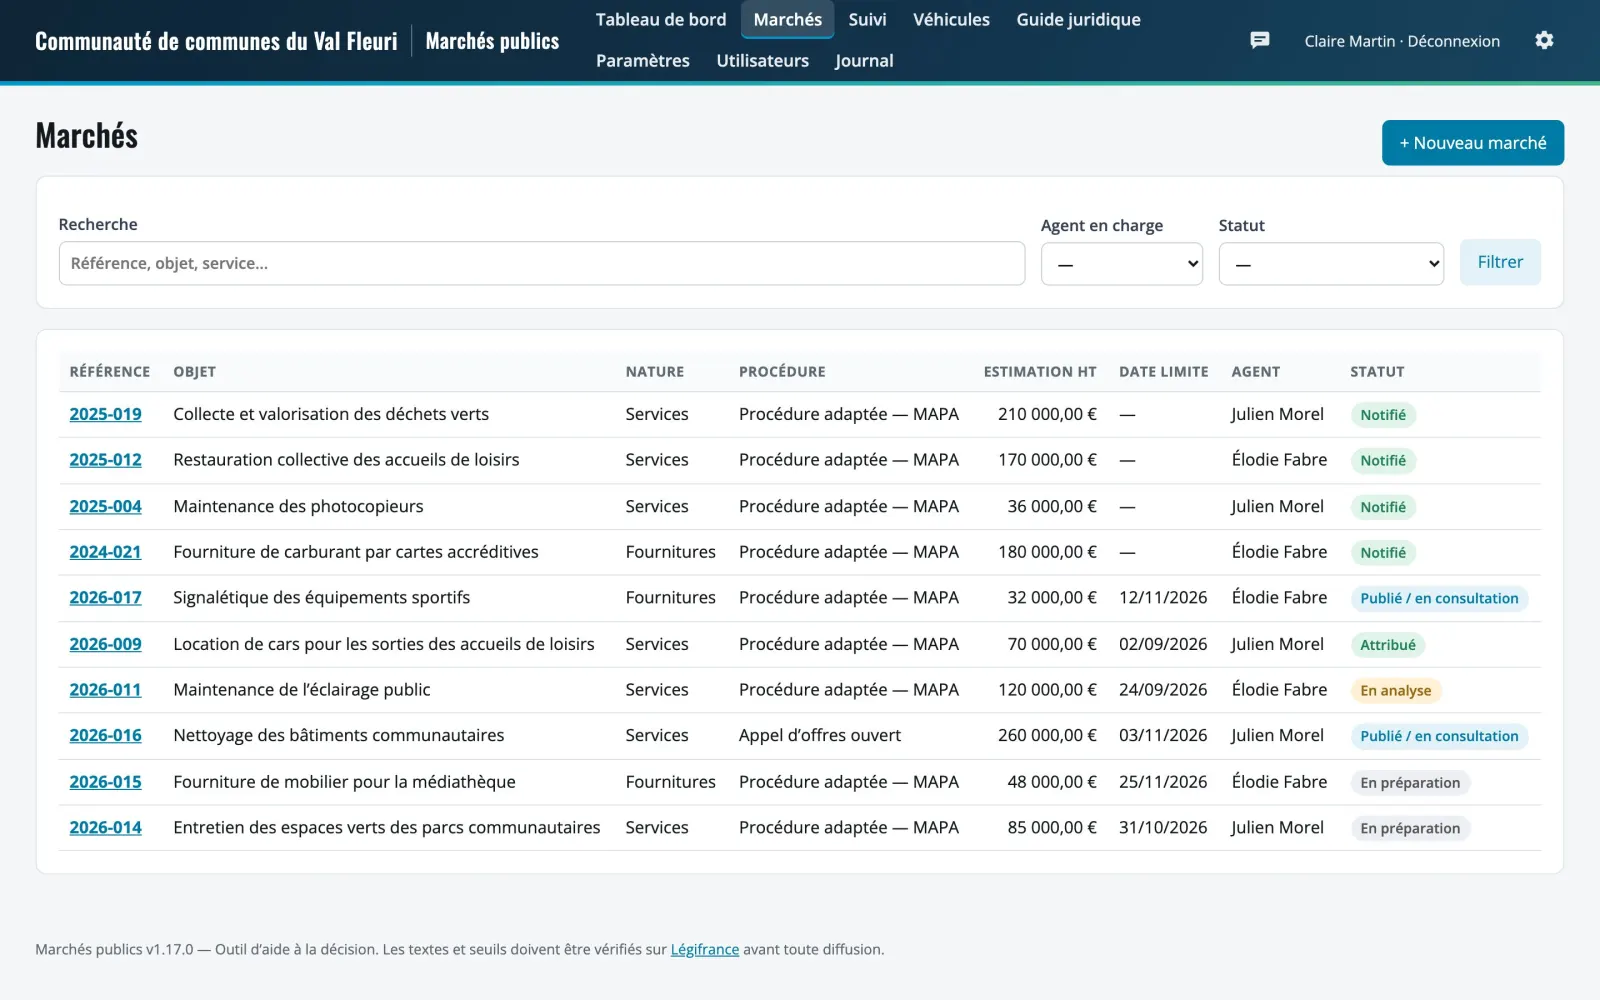Expand the Agent en charge dropdown

pyautogui.click(x=1121, y=264)
